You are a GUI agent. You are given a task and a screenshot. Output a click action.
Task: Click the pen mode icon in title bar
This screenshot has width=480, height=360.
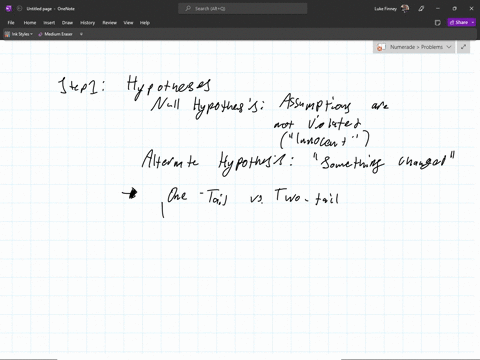[421, 9]
